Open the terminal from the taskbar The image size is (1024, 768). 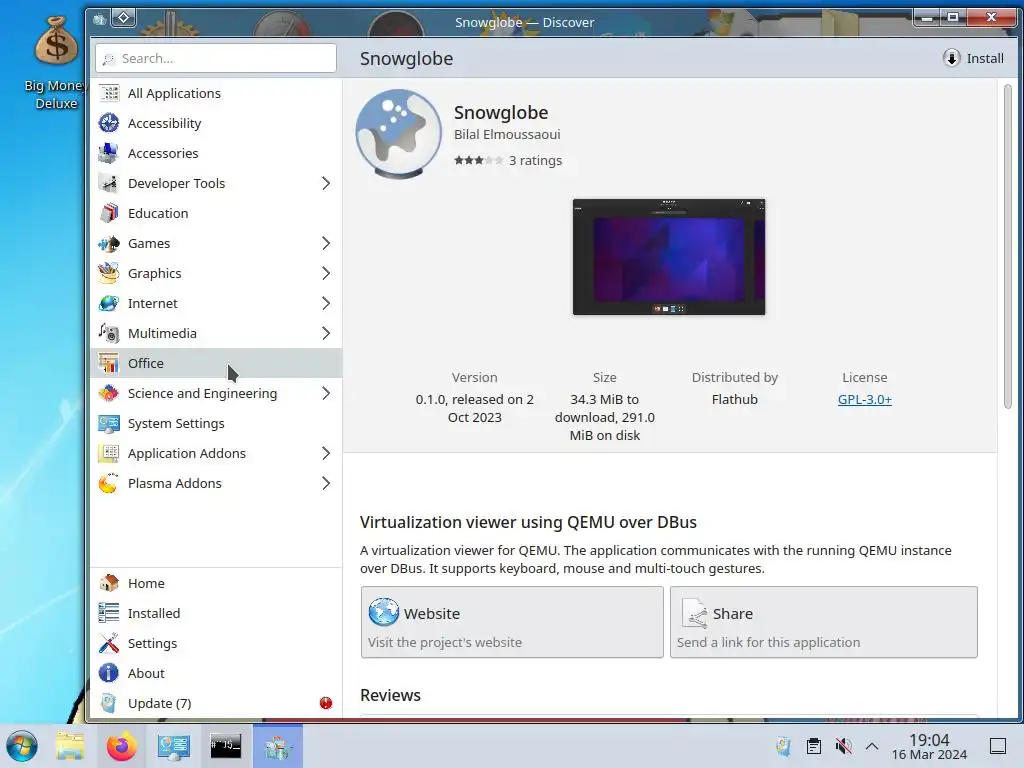coord(225,746)
